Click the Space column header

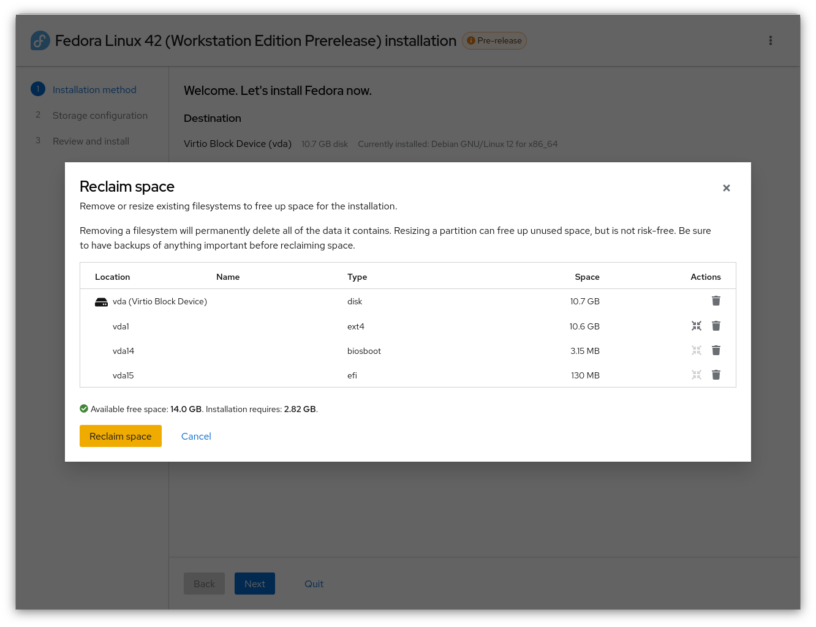tap(587, 276)
